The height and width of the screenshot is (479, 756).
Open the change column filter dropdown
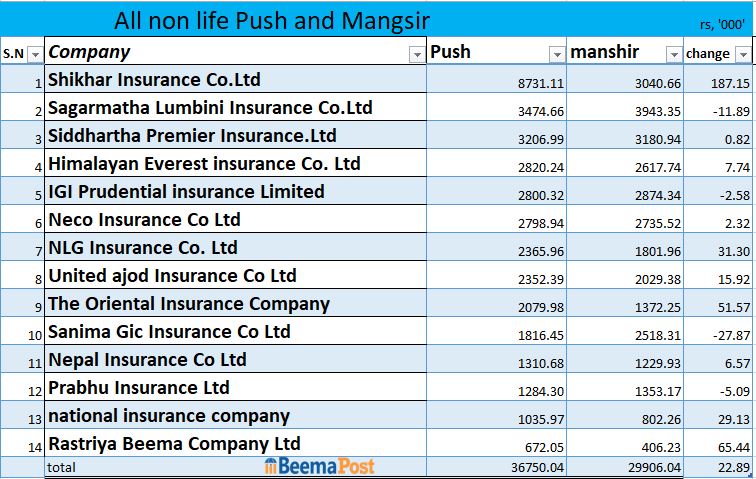pos(742,54)
